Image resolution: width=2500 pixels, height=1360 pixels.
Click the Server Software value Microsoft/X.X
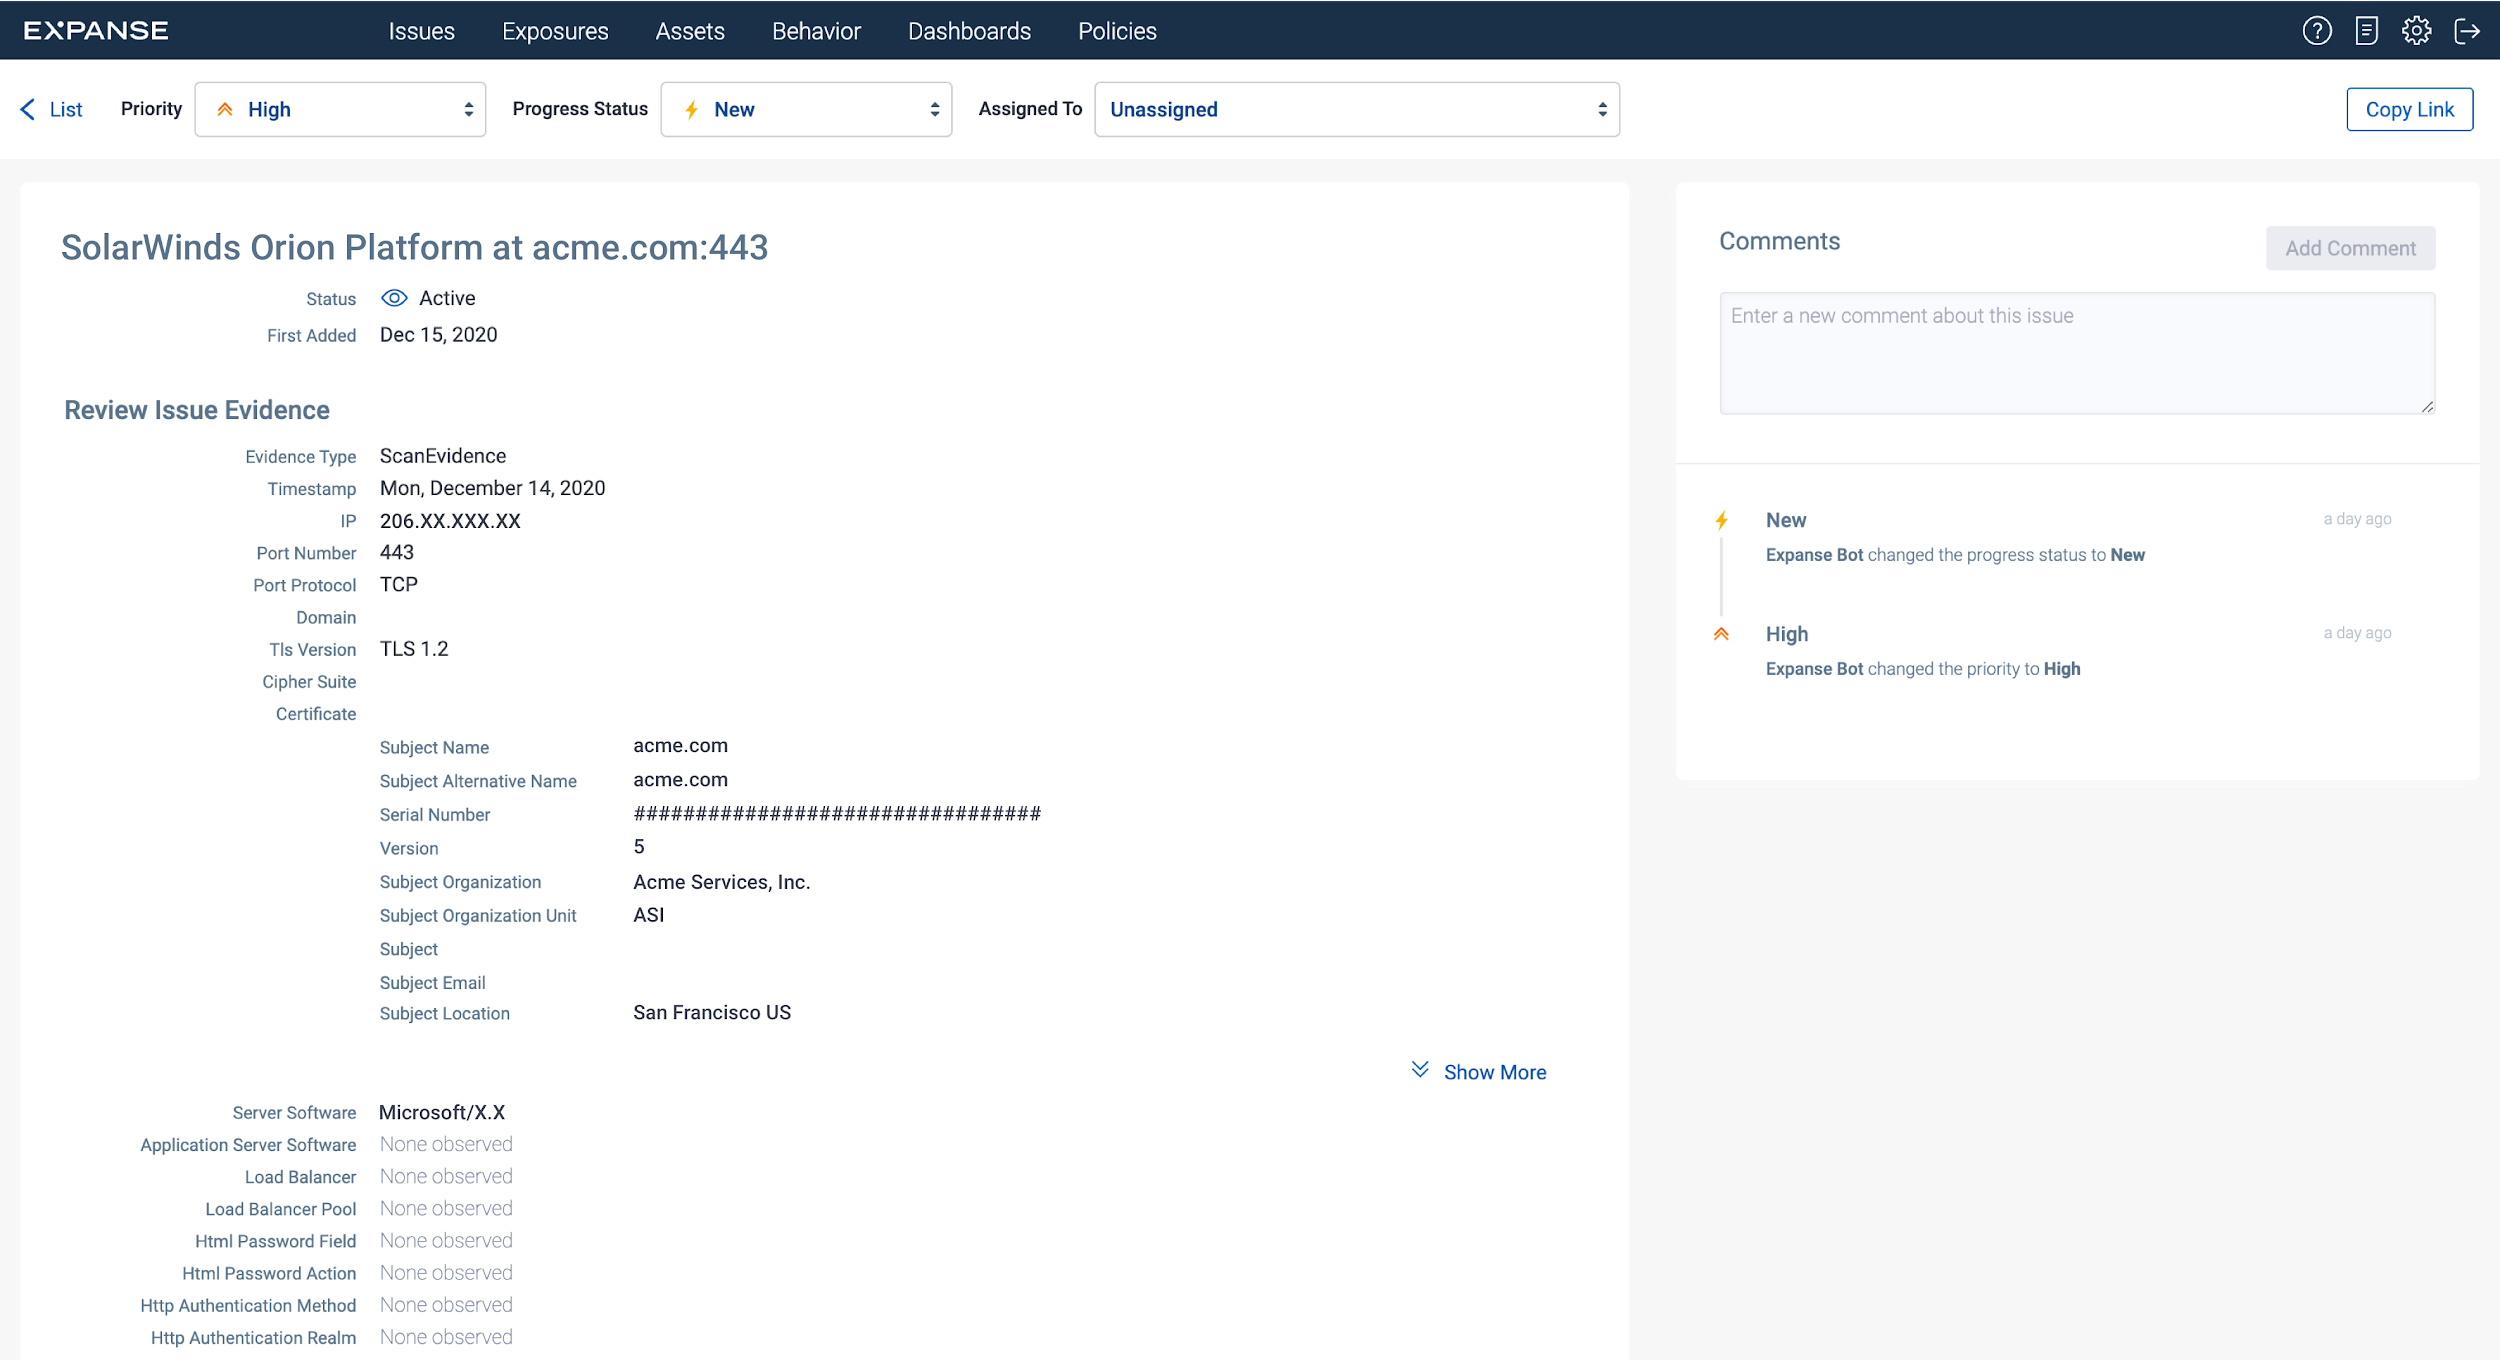pos(442,1113)
